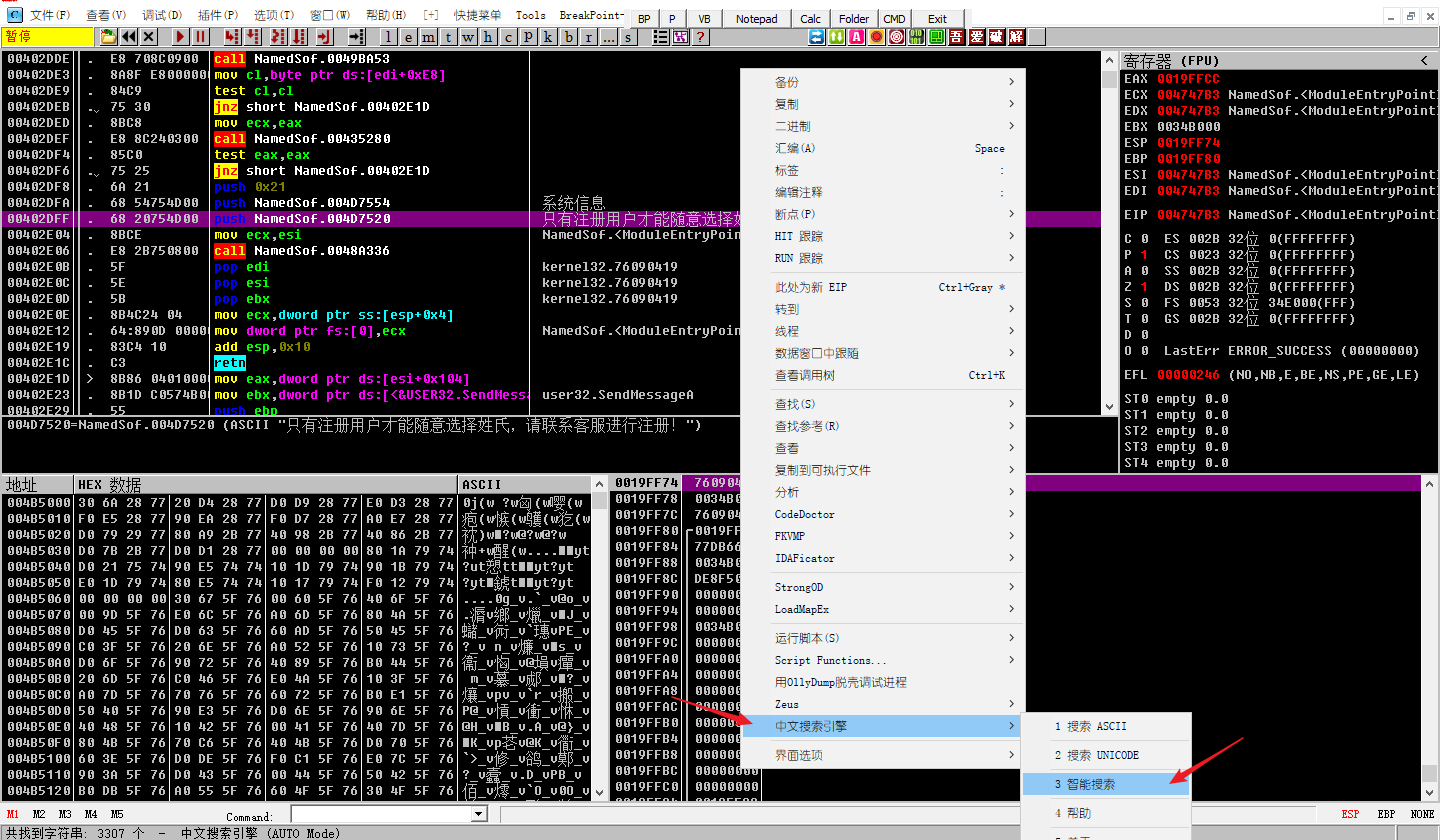Click the Folder shortcut button
The image size is (1440, 840).
point(854,19)
